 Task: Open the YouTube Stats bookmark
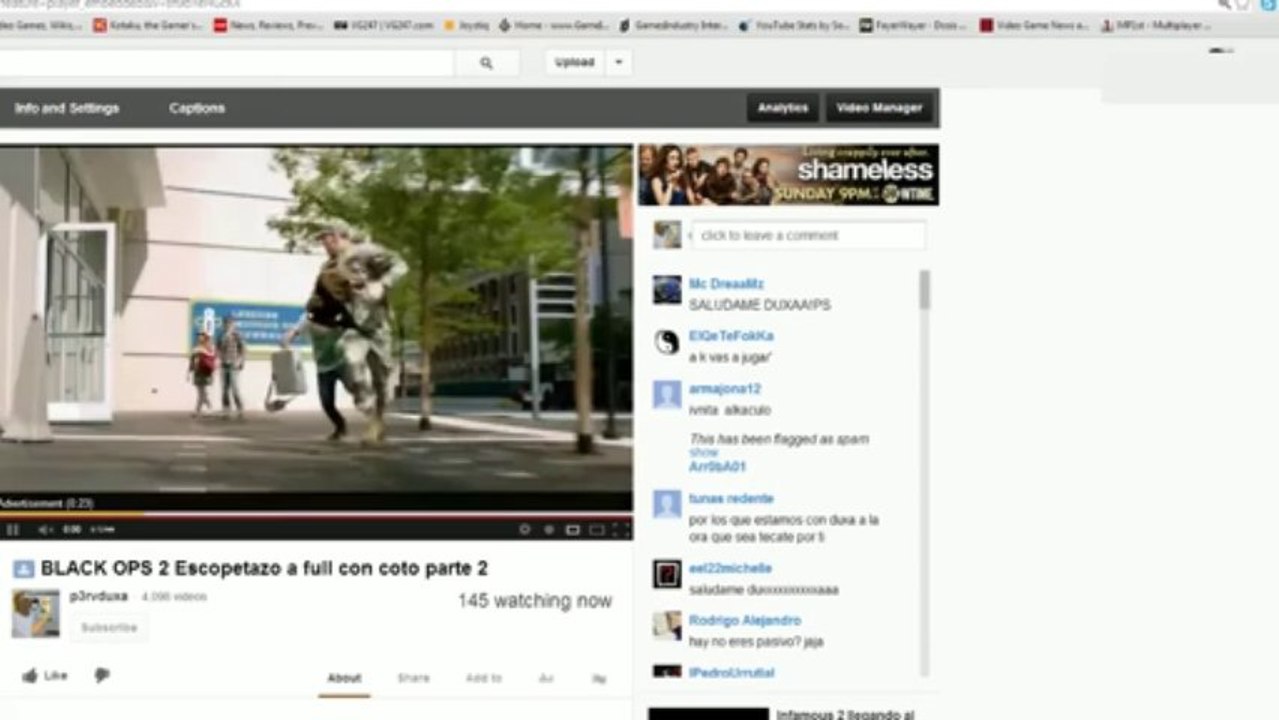tap(794, 25)
